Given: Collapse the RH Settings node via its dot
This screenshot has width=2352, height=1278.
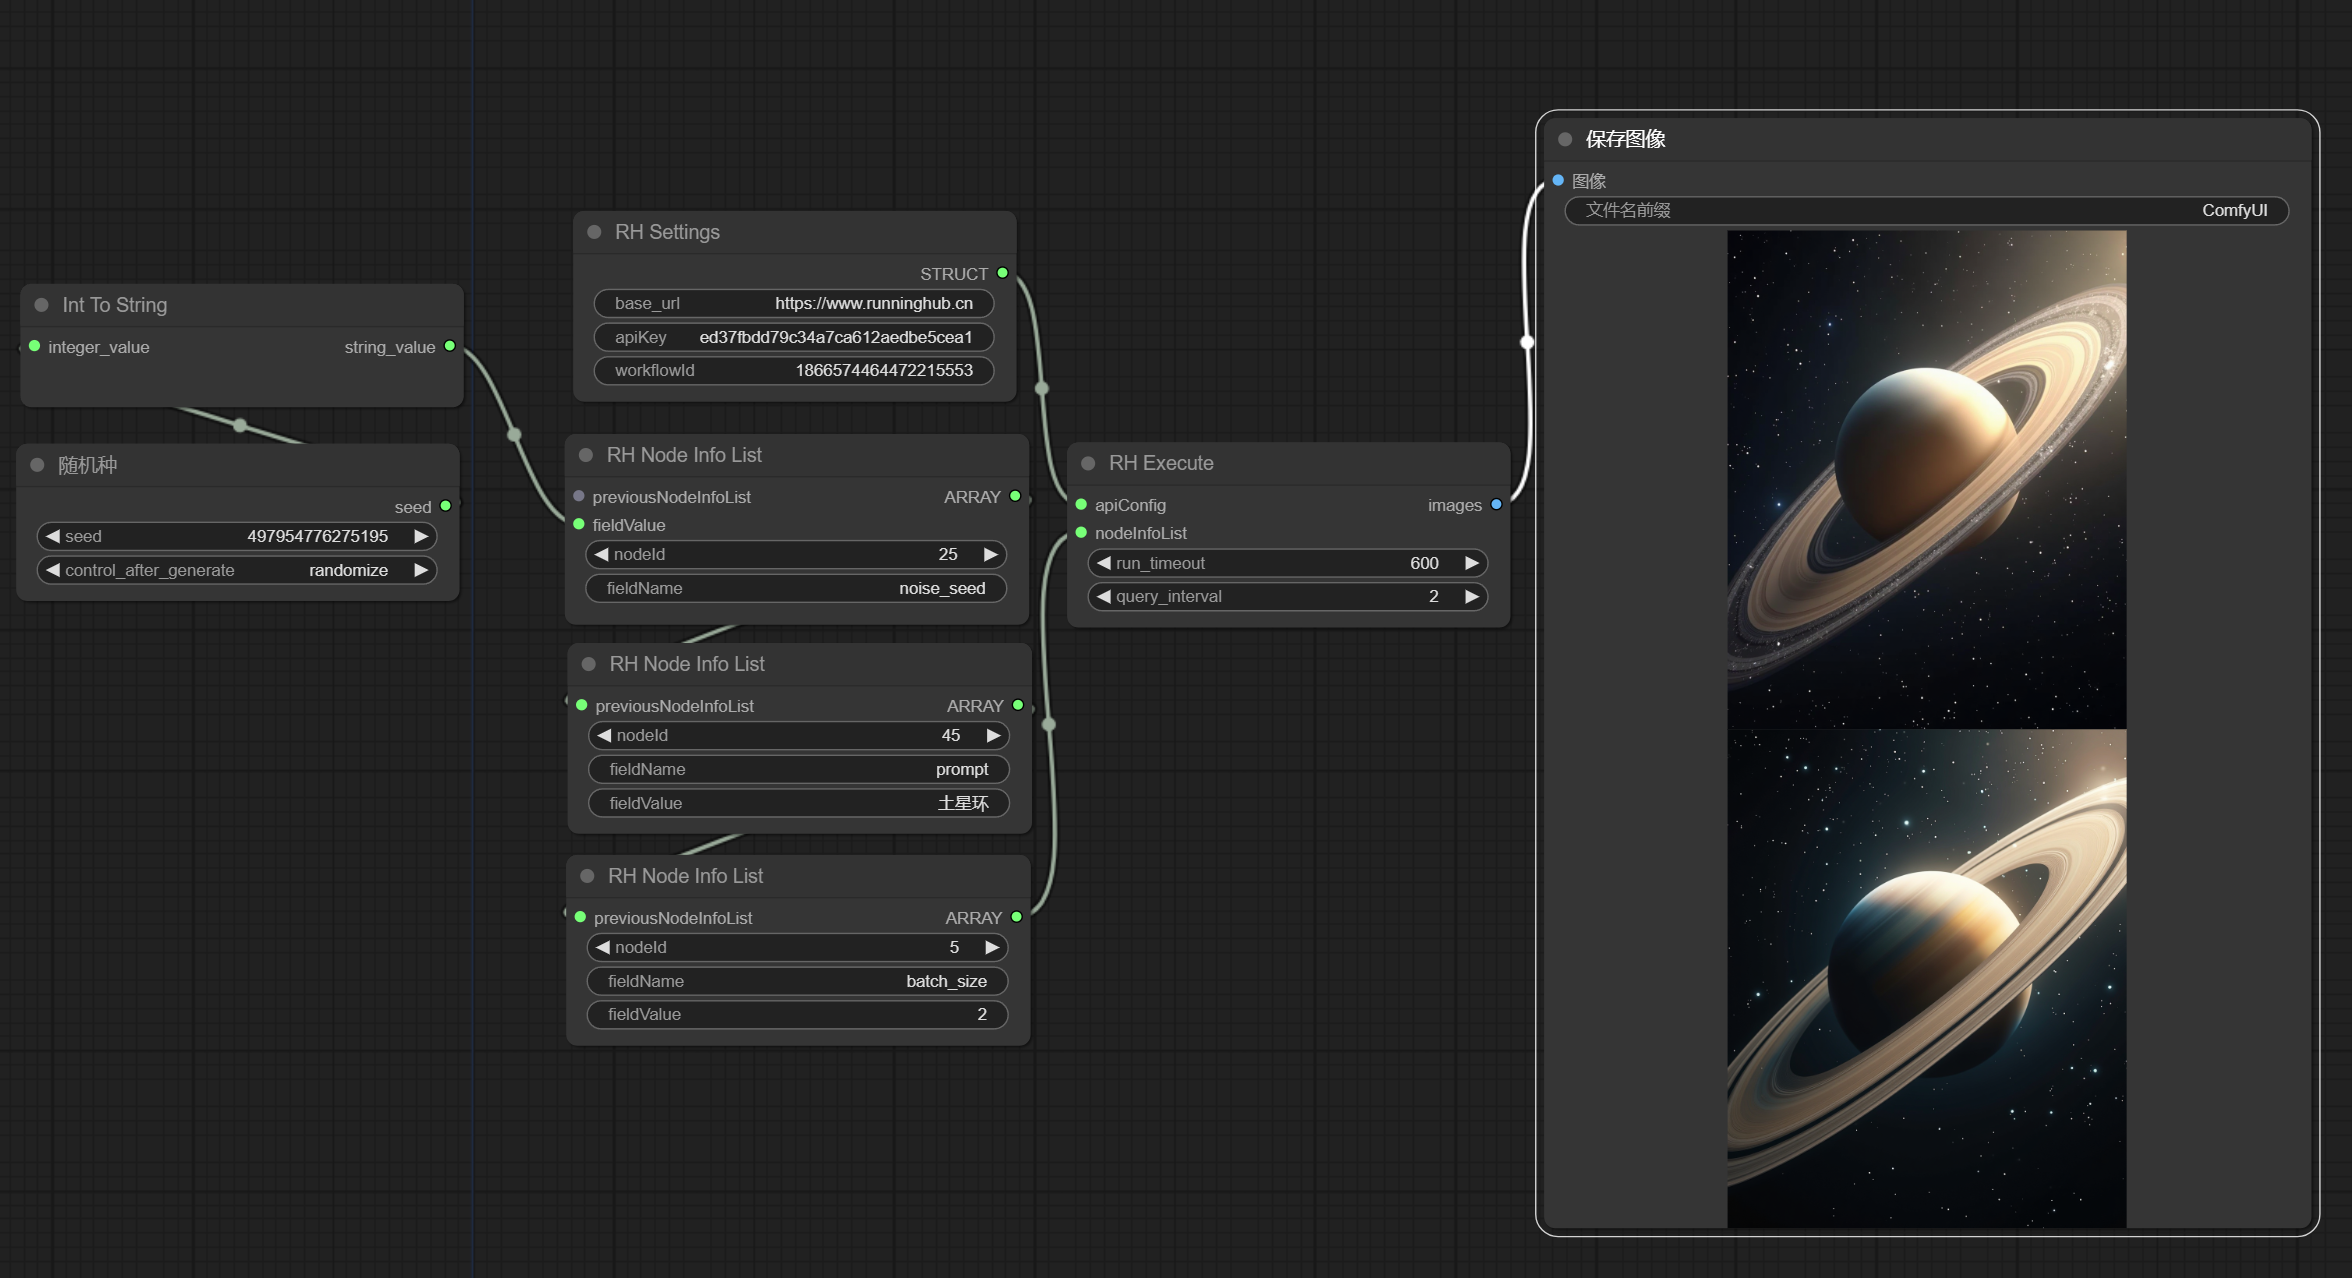Looking at the screenshot, I should (x=594, y=232).
